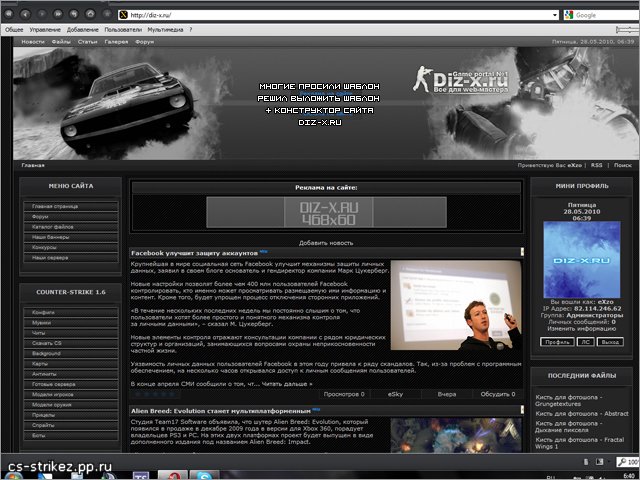Click the Главная breadcrumb link

click(33, 165)
